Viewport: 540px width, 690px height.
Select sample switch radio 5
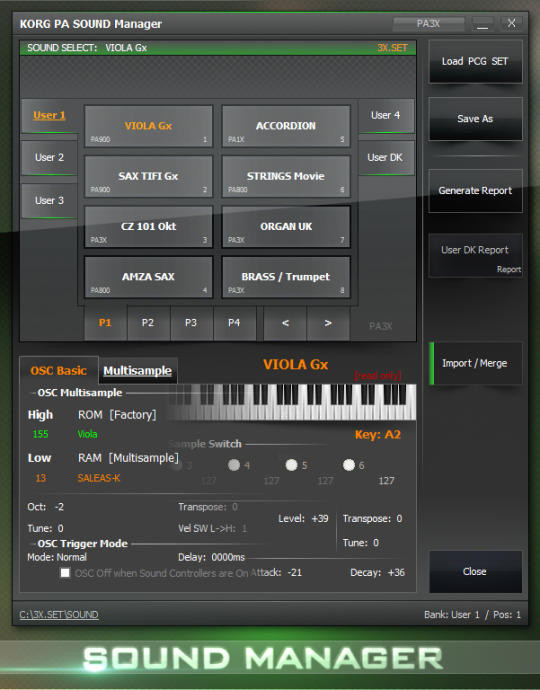point(291,465)
